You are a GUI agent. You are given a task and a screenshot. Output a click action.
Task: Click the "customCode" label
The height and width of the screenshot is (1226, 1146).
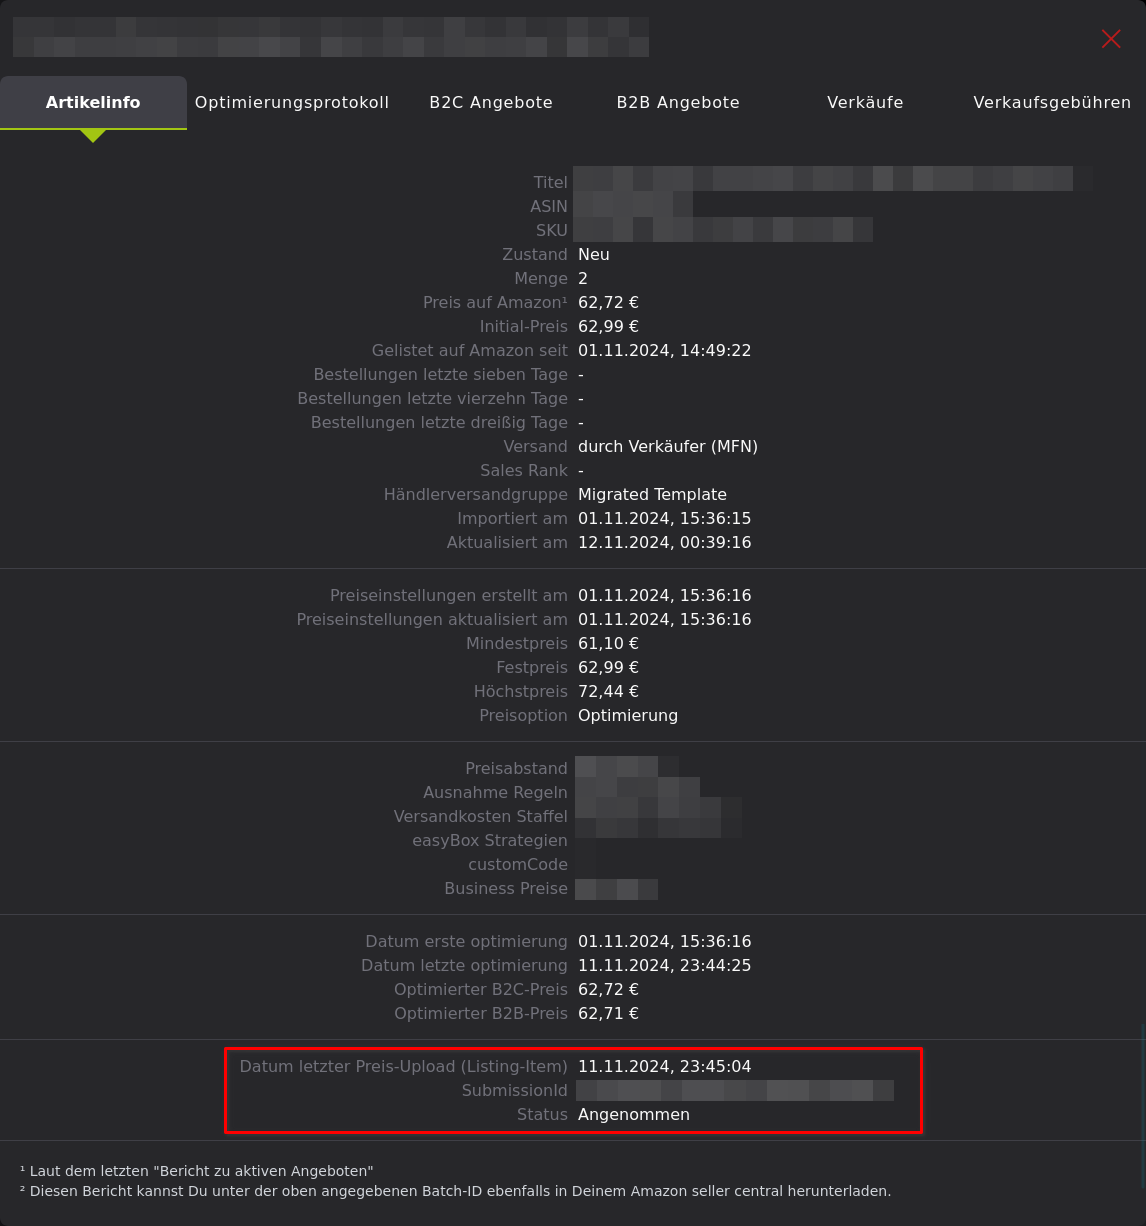point(518,864)
